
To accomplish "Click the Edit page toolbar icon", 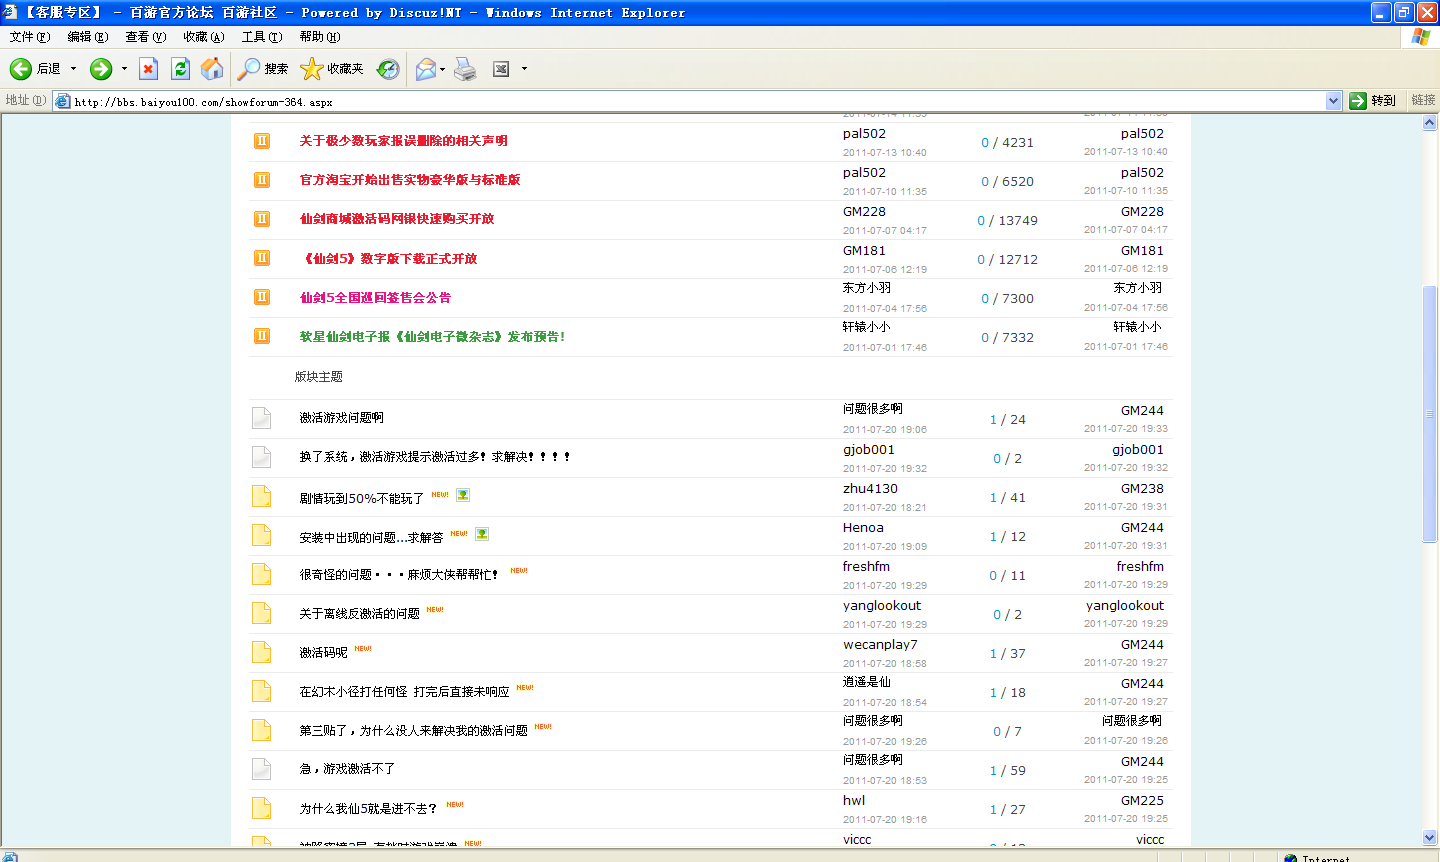I will [x=502, y=68].
